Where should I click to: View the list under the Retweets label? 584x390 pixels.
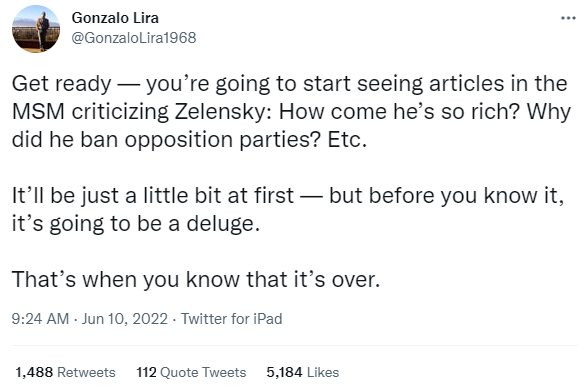click(x=86, y=372)
